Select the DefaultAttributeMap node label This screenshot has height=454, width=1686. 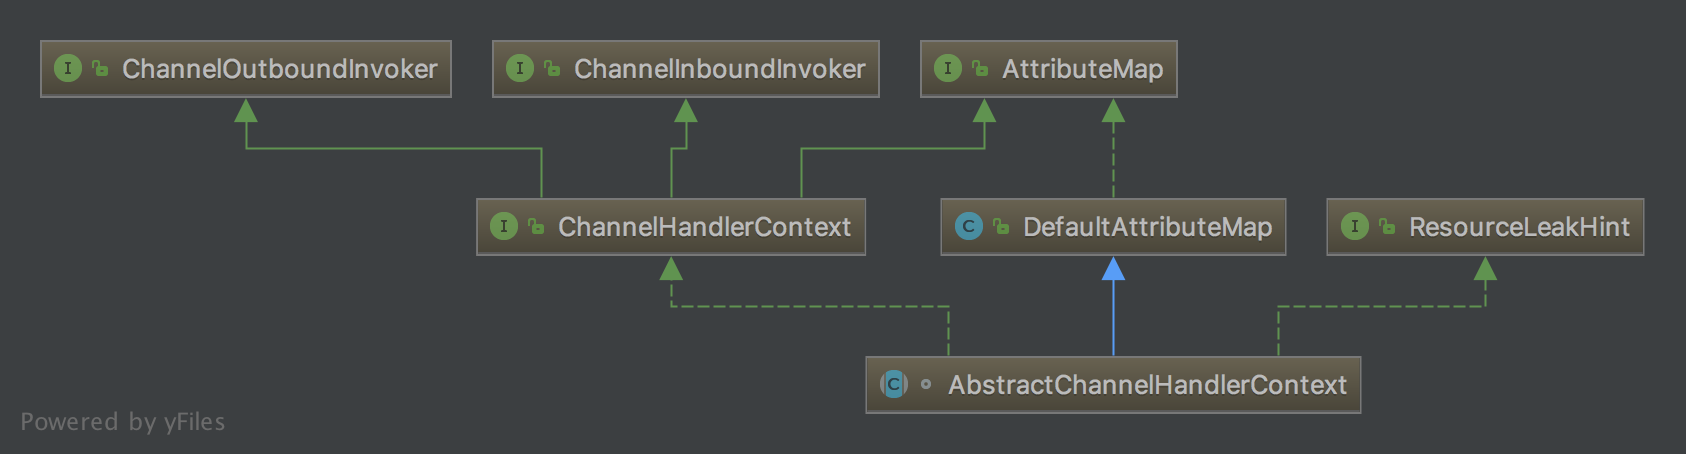click(1147, 227)
